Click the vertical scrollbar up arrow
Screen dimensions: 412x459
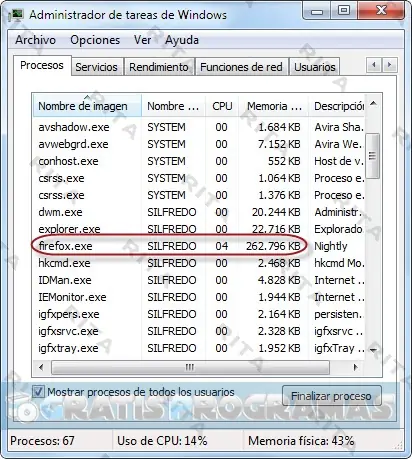pyautogui.click(x=373, y=103)
